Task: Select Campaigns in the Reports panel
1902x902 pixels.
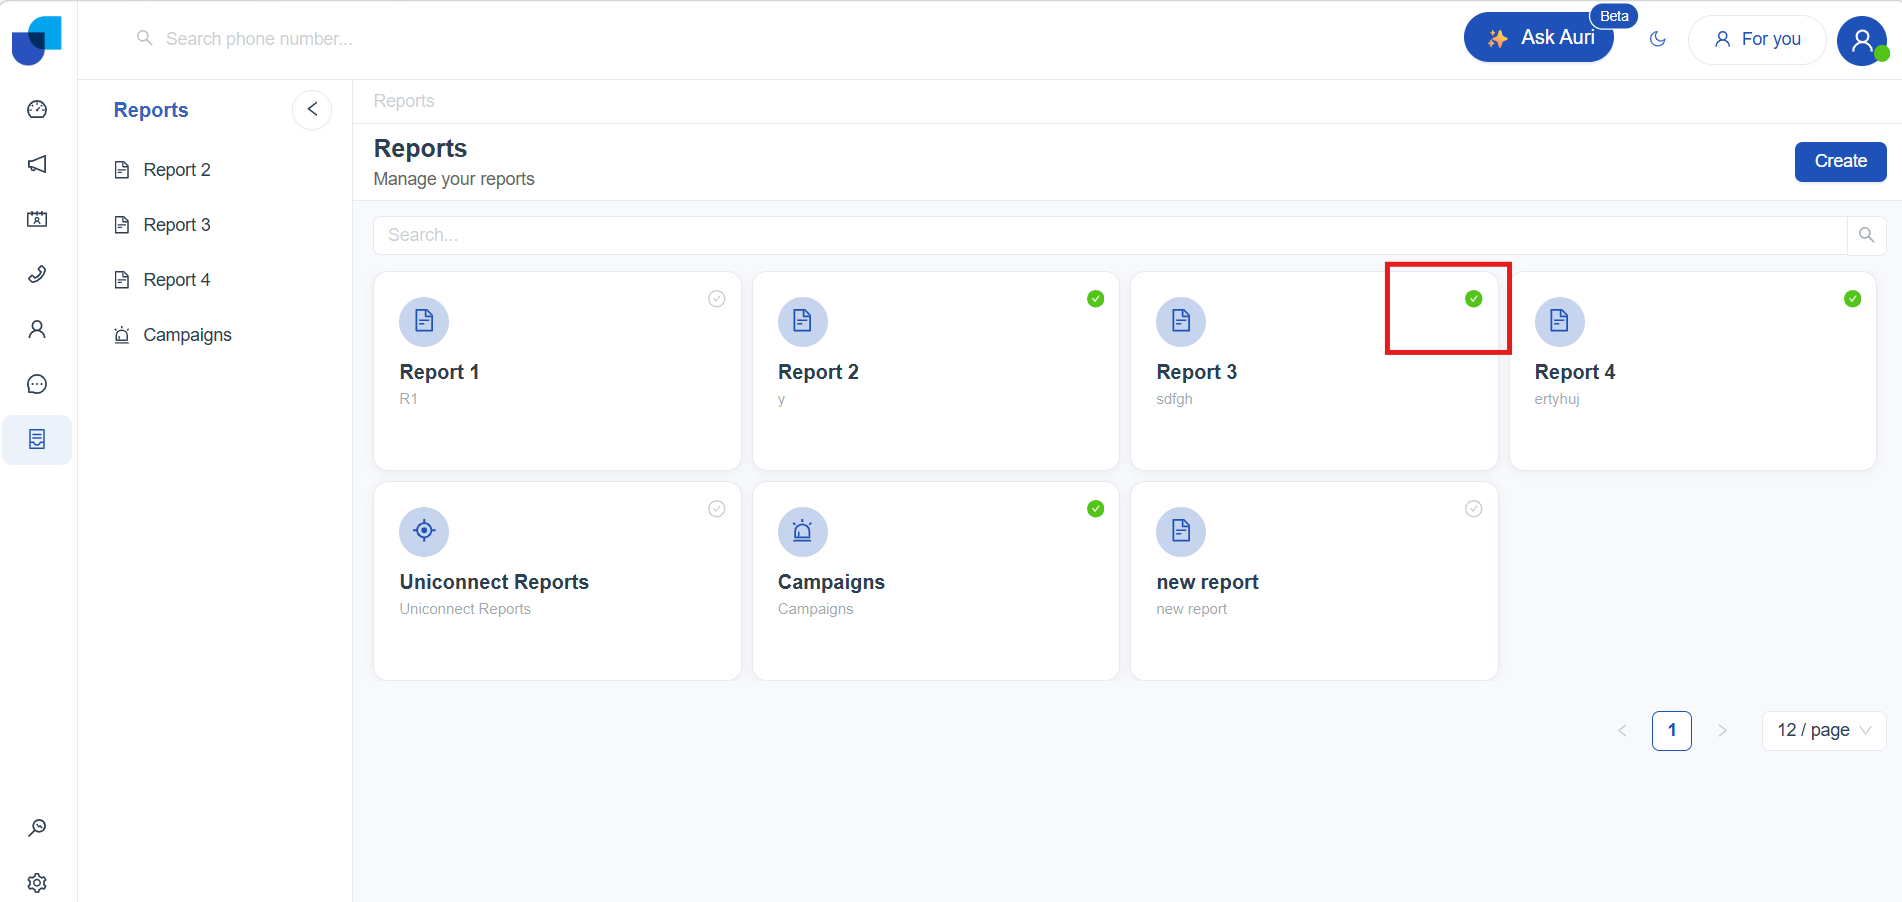Action: (187, 335)
